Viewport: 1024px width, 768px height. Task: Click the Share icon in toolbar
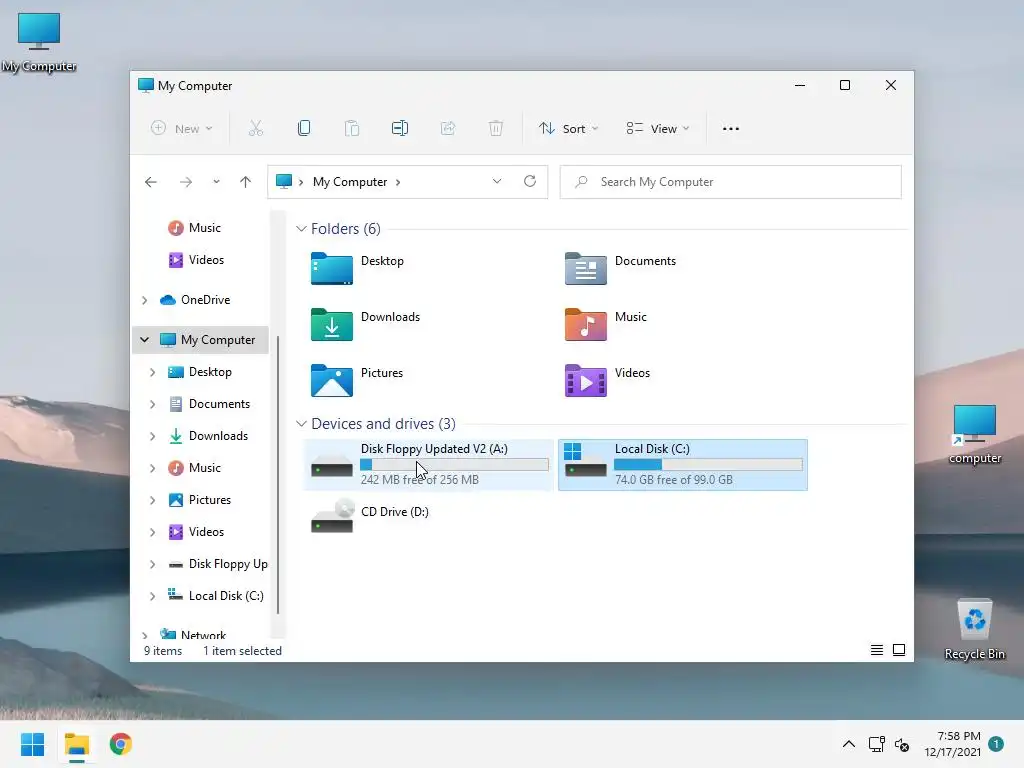coord(448,129)
